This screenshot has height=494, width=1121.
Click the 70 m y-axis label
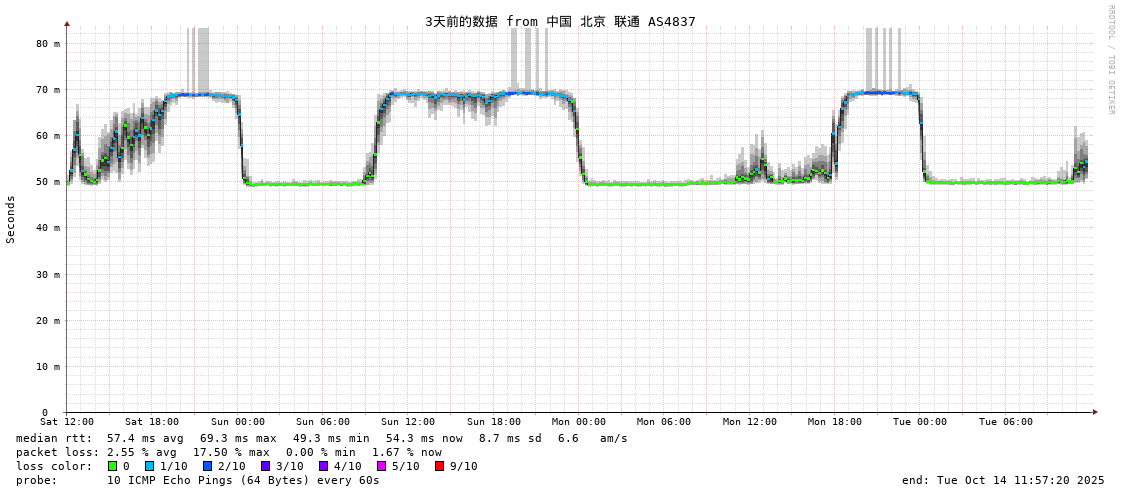tap(48, 90)
